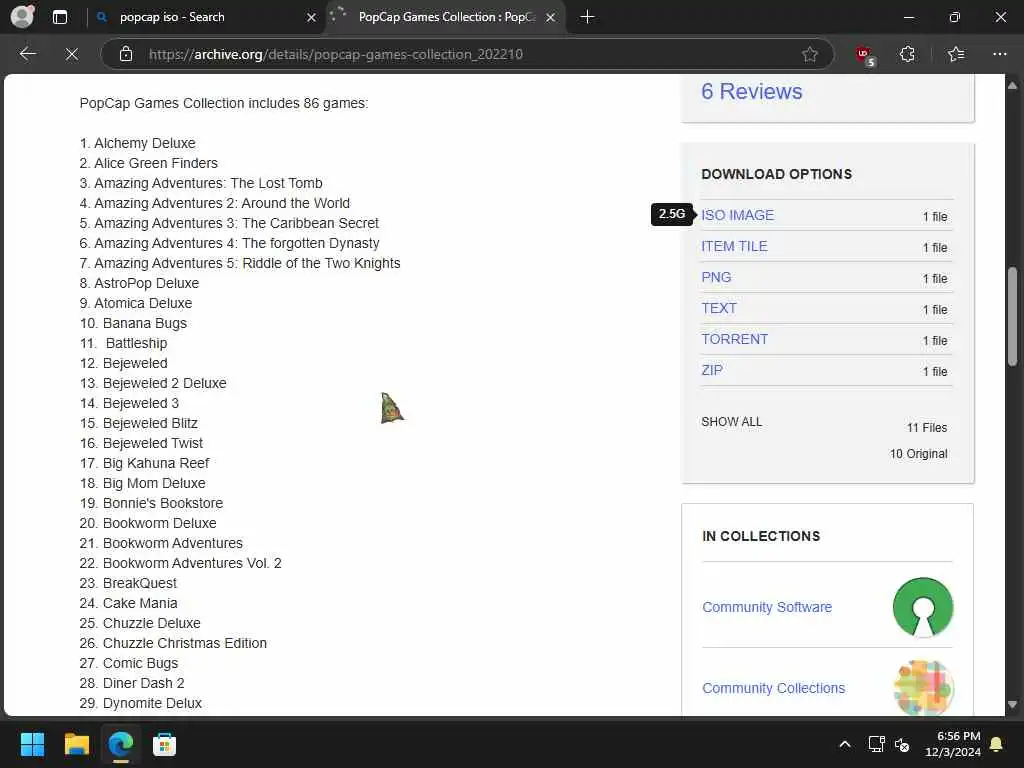Click the text "20. Bookworm Deluxe"
The width and height of the screenshot is (1024, 768).
148,523
